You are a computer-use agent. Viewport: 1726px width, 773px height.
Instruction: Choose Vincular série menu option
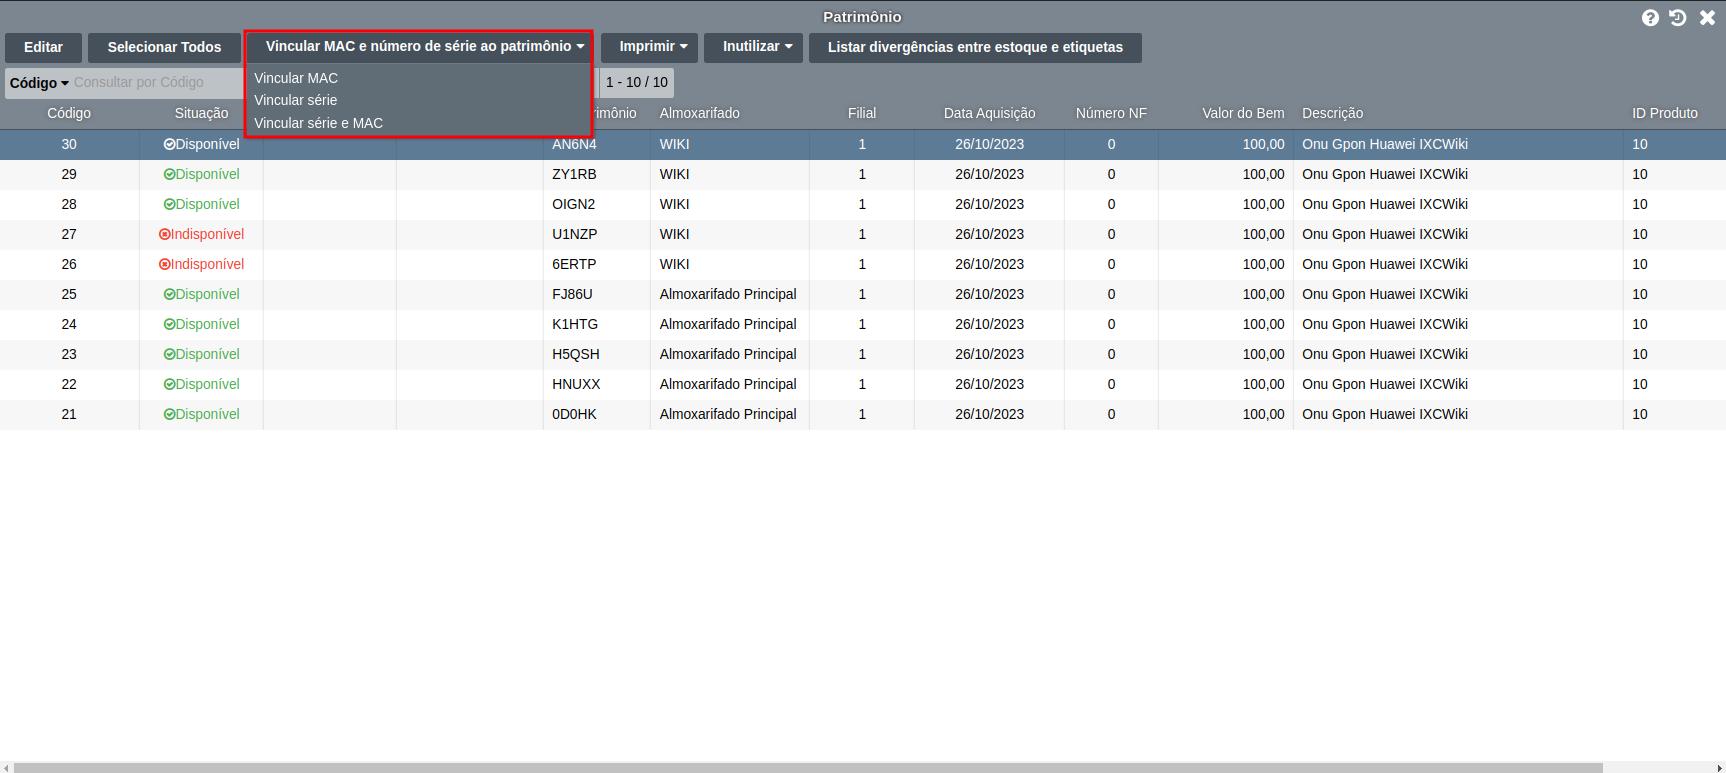click(x=295, y=100)
